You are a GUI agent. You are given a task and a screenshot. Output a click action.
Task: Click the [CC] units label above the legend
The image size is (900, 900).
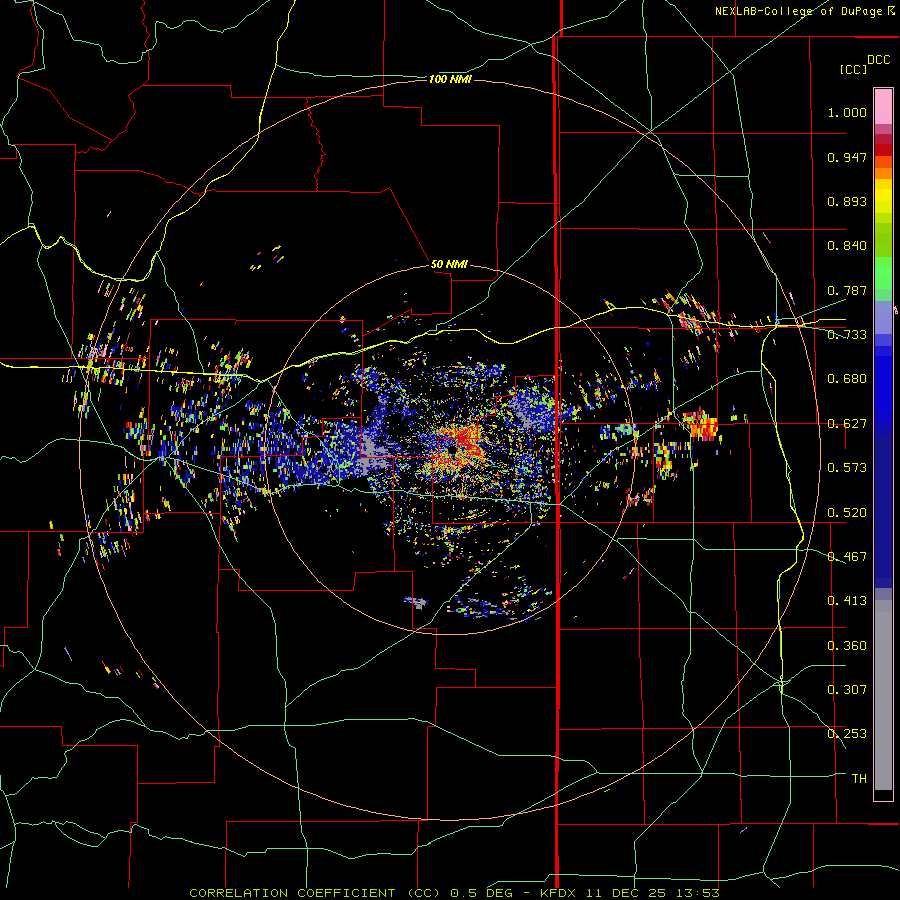853,69
